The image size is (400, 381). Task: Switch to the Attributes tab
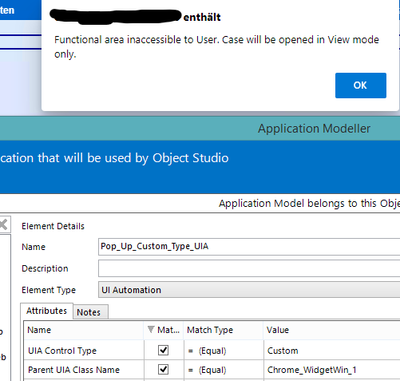tap(47, 311)
